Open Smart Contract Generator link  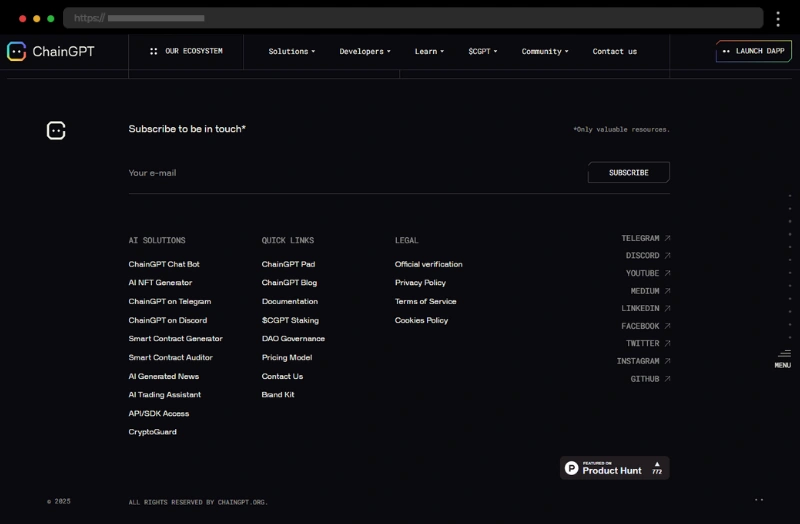click(175, 339)
